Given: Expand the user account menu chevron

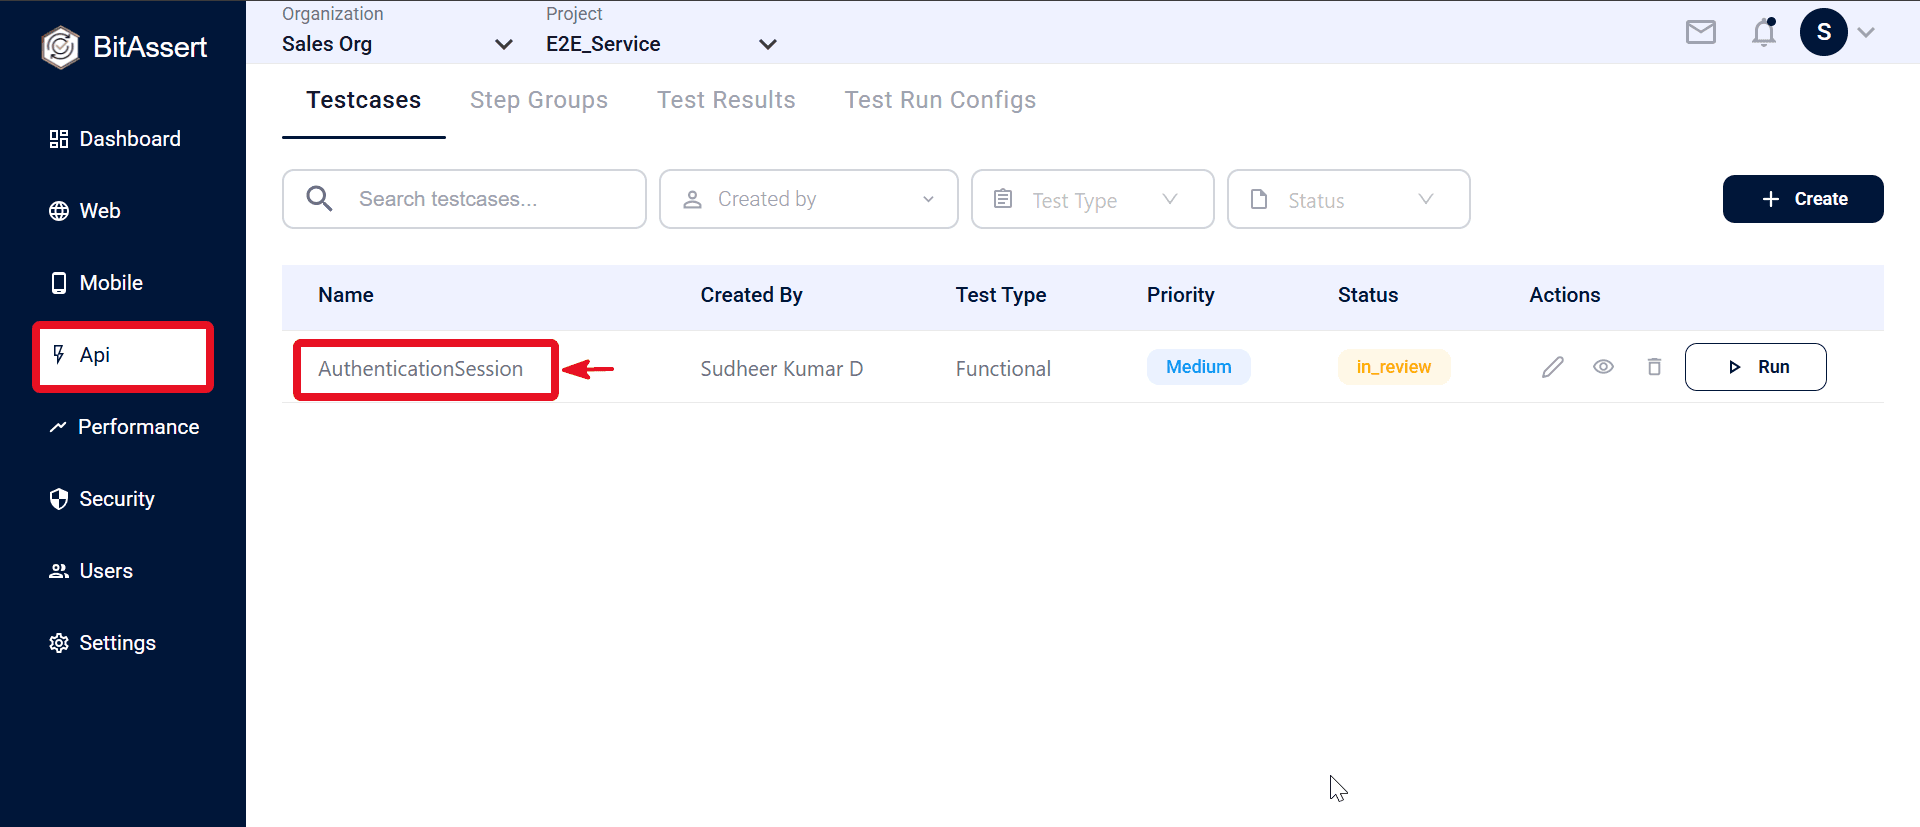Looking at the screenshot, I should [1866, 32].
